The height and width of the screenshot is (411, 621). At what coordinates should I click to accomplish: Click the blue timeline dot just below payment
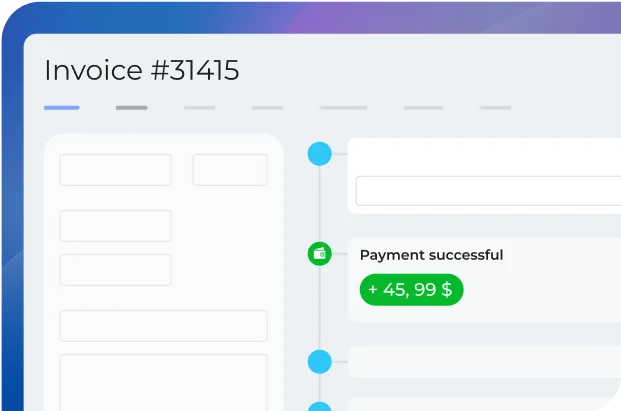coord(319,361)
